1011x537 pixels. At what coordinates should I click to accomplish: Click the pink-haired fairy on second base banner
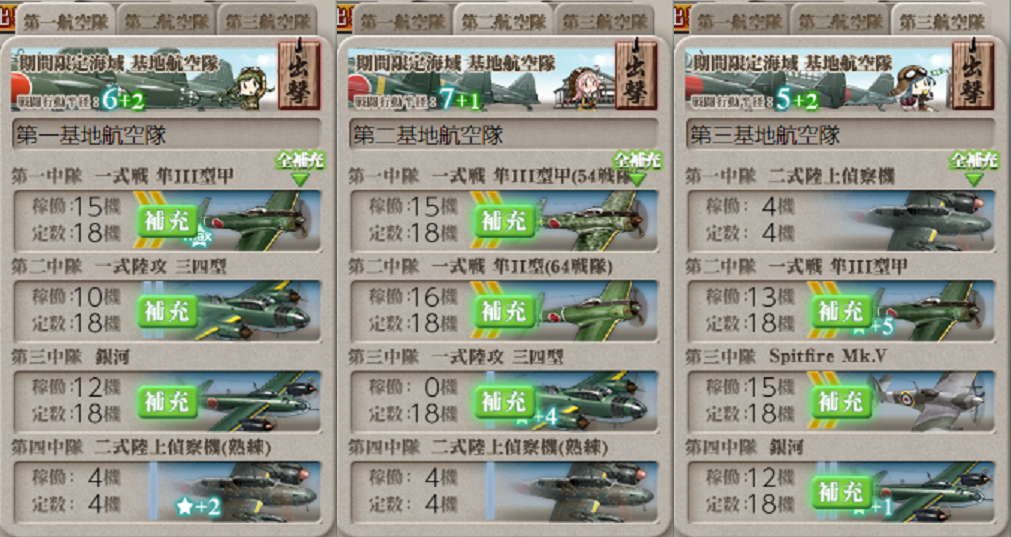pos(584,87)
